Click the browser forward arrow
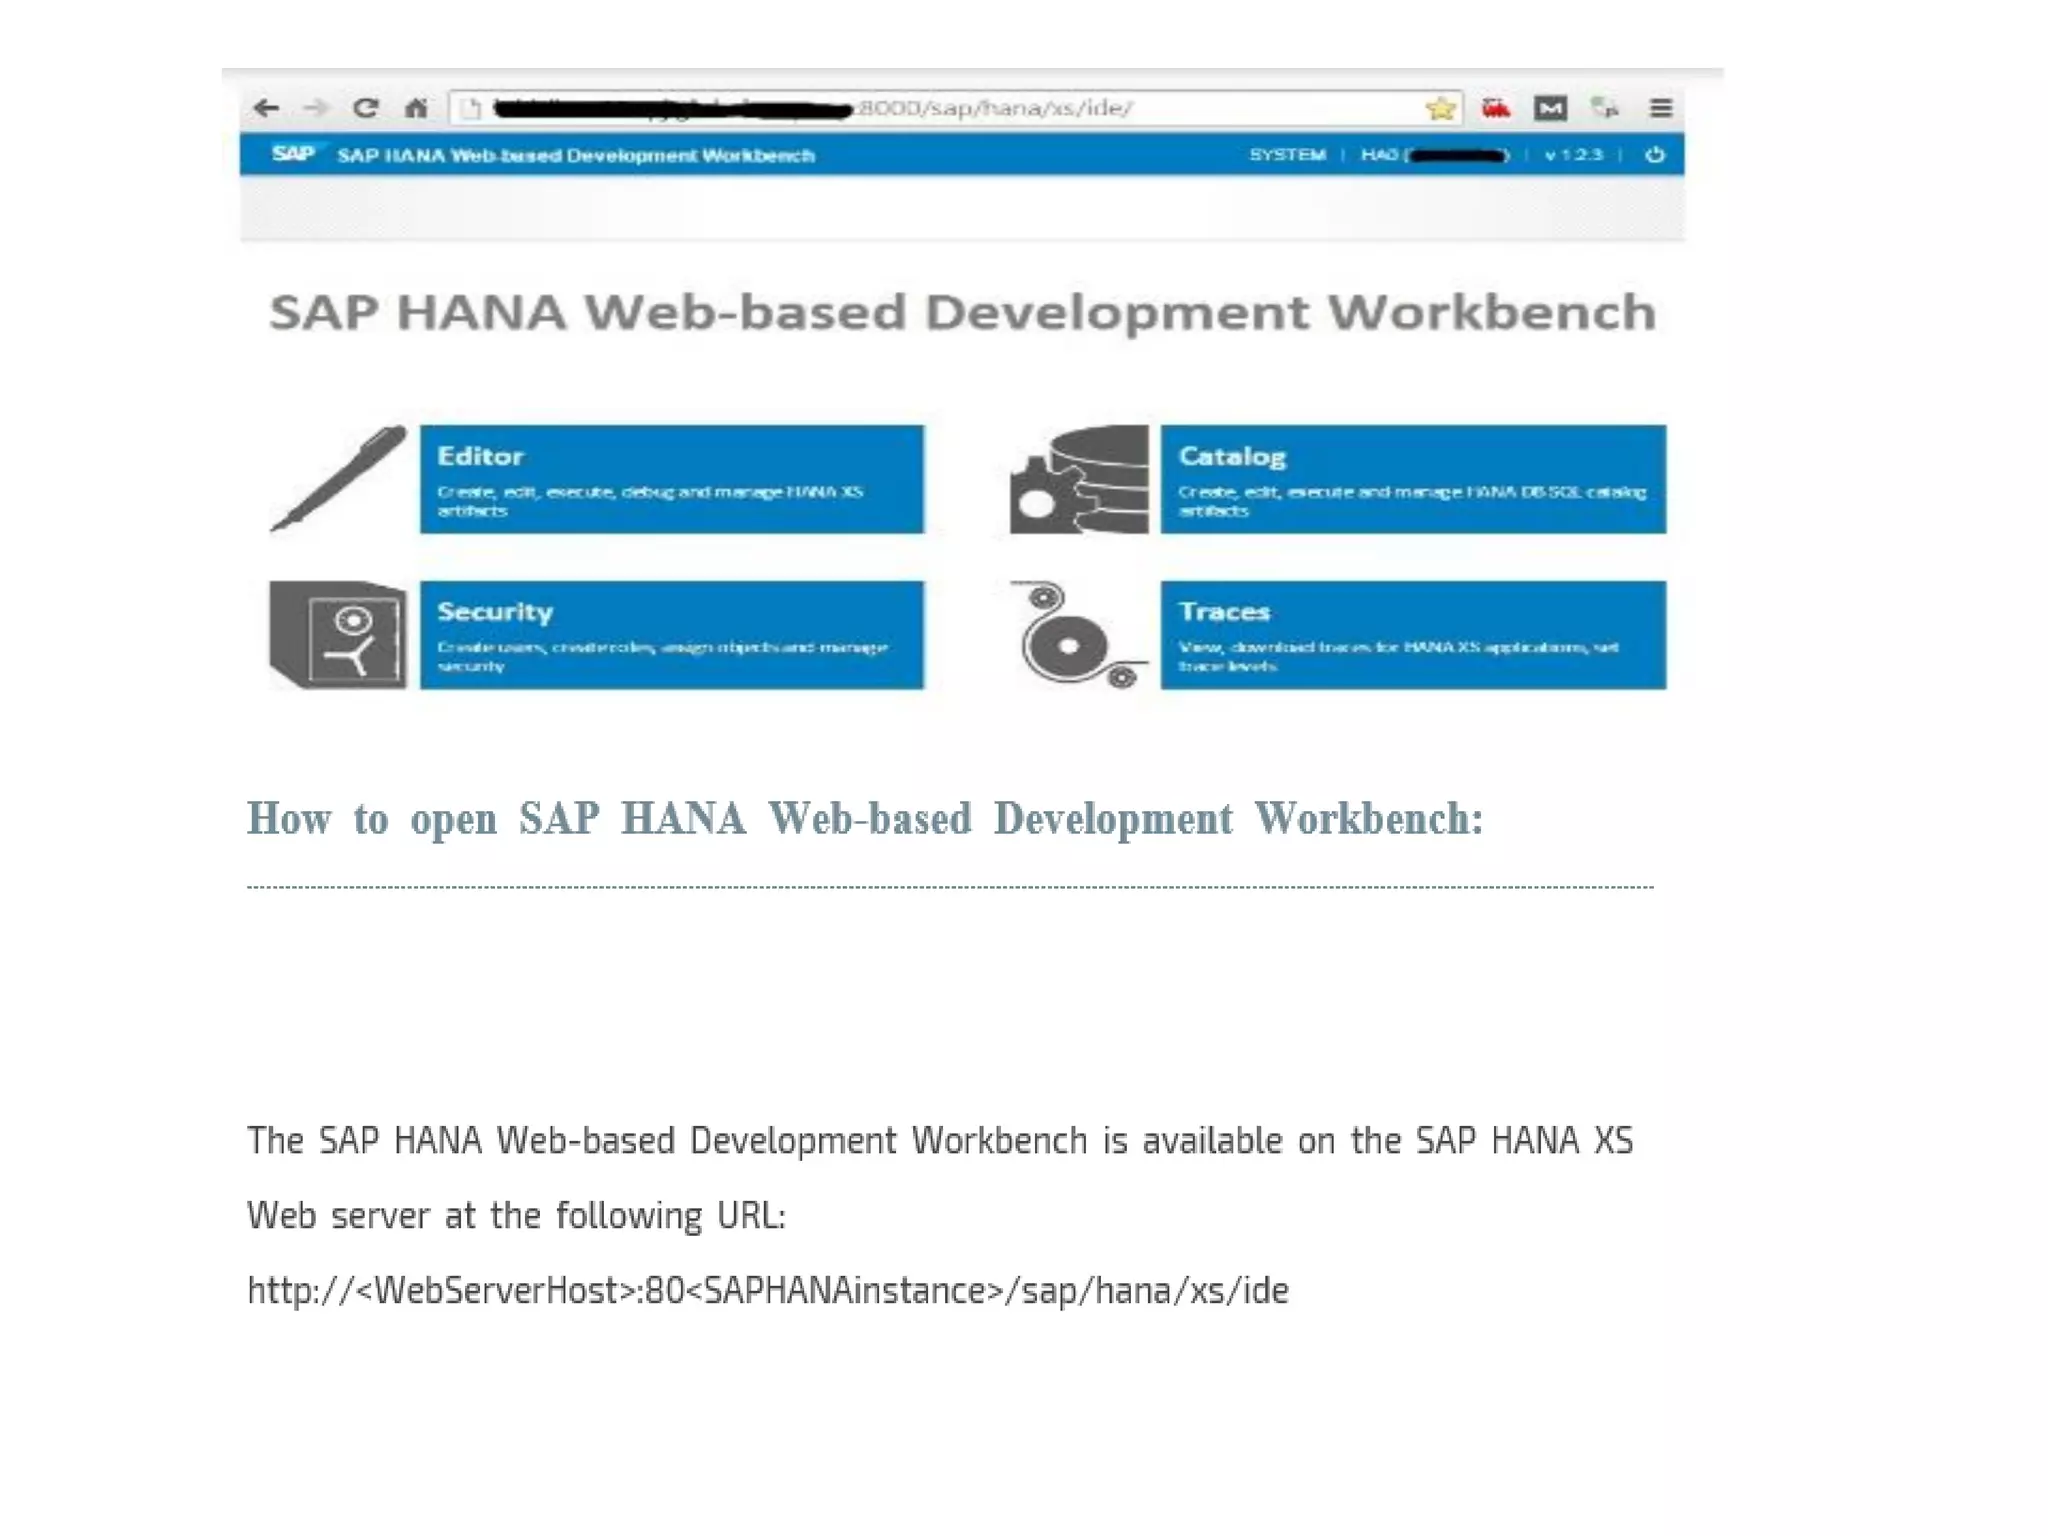Viewport: 2048px width, 1536px height. 316,108
